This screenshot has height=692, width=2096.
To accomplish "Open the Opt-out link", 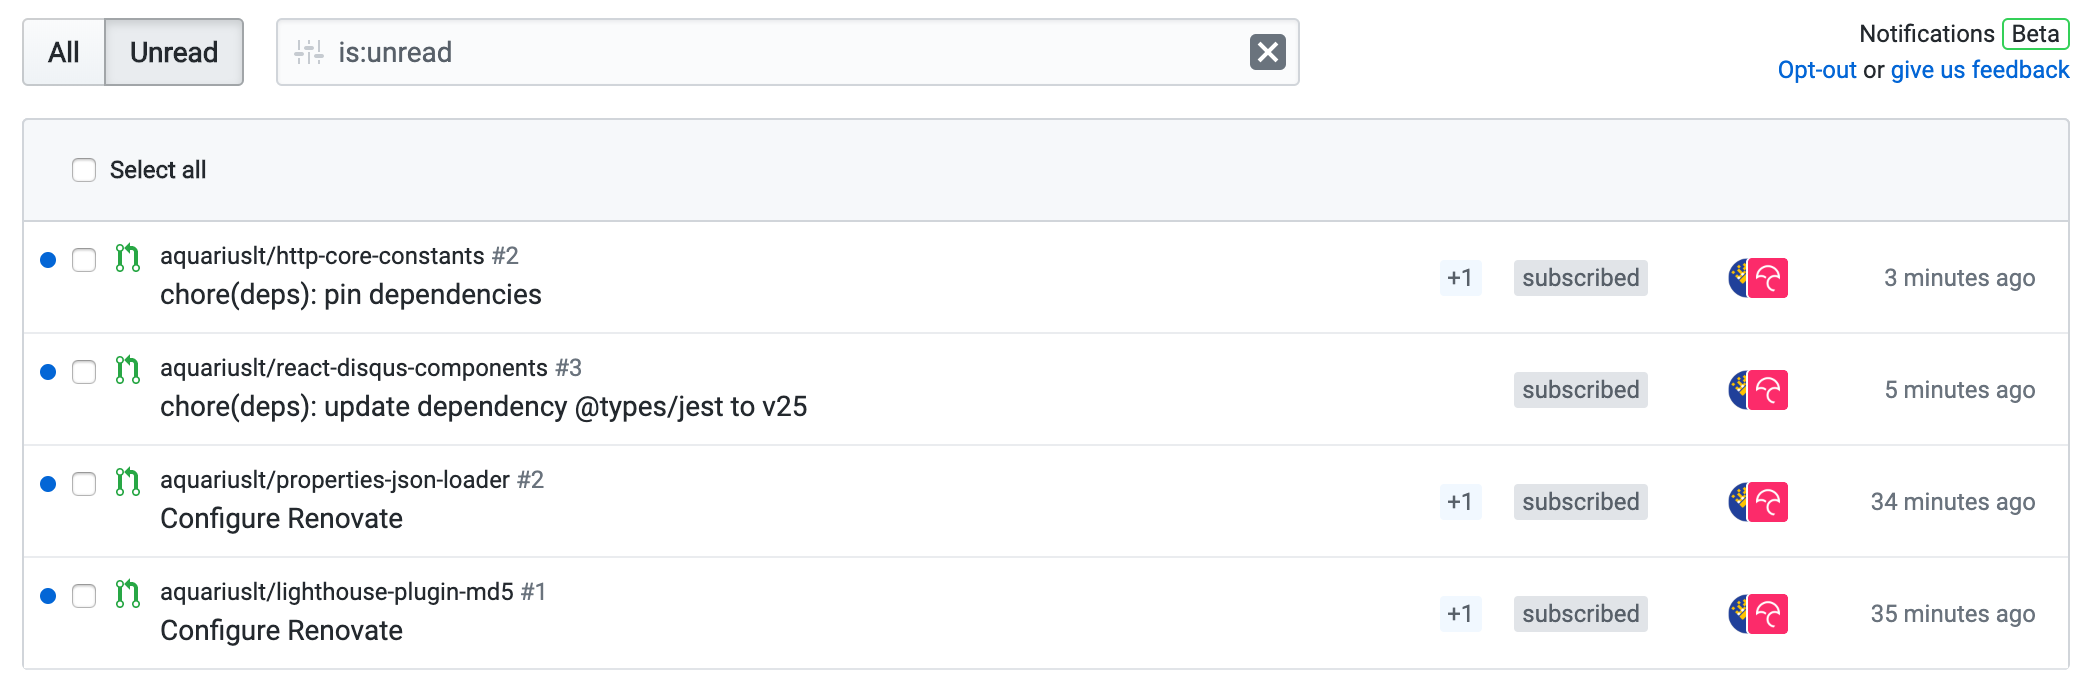I will click(1816, 70).
